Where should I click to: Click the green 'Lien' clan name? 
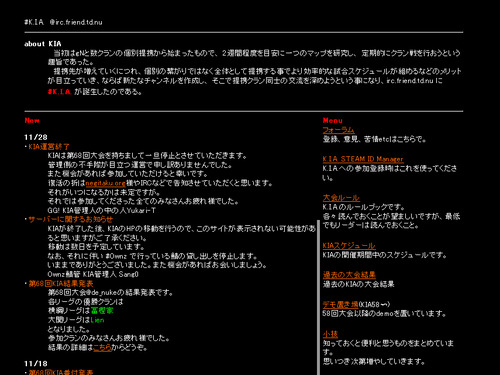pyautogui.click(x=97, y=320)
